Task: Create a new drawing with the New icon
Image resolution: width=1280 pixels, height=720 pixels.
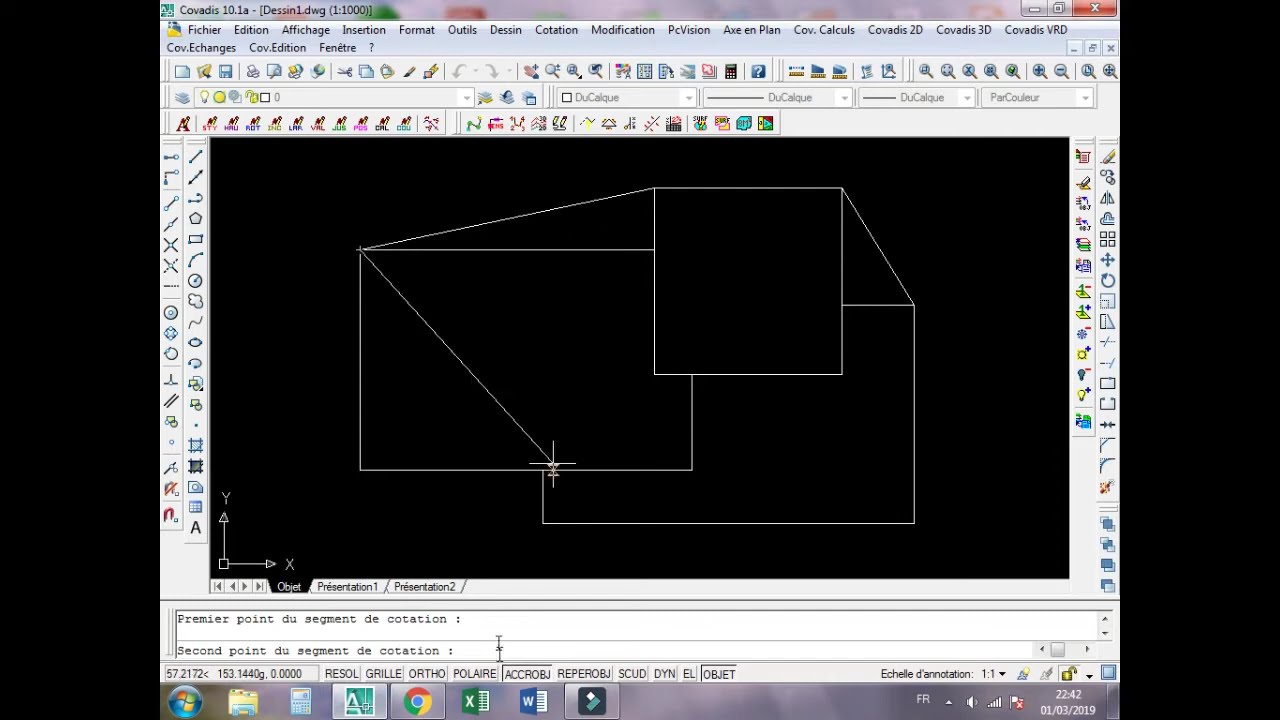Action: [182, 71]
